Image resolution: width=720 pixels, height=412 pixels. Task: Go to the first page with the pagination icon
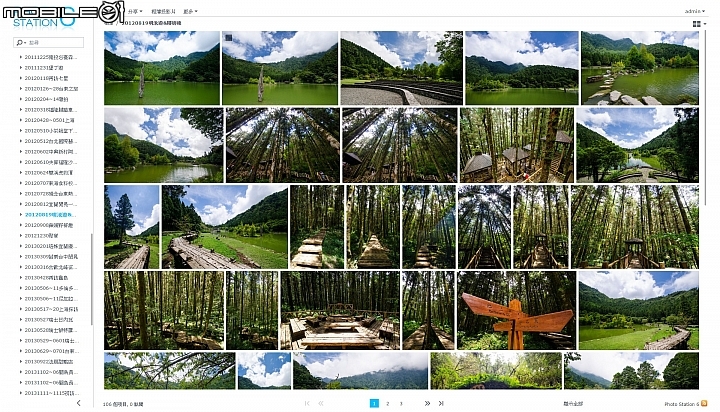[307, 403]
